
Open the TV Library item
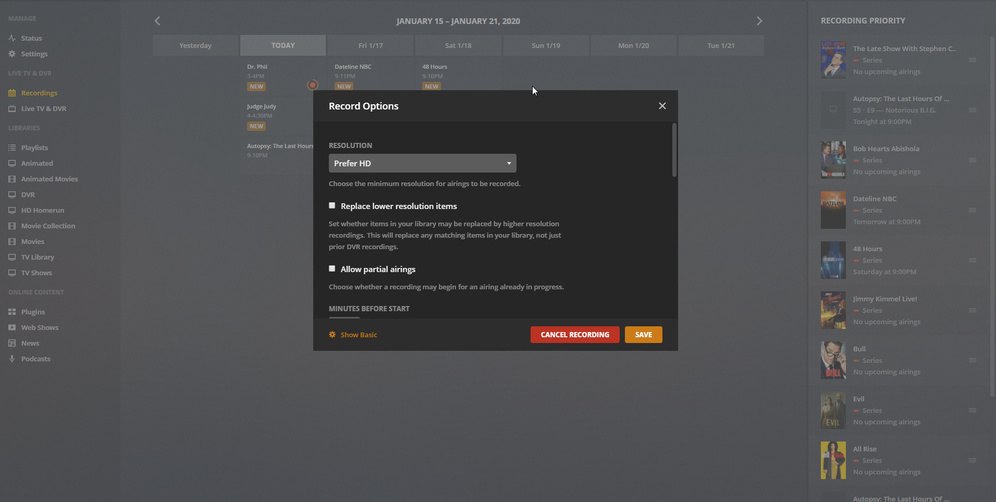click(x=31, y=257)
